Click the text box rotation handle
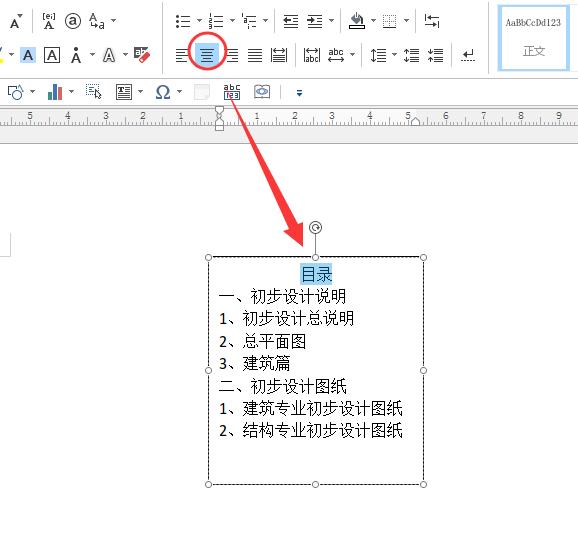This screenshot has width=578, height=536. 315,227
